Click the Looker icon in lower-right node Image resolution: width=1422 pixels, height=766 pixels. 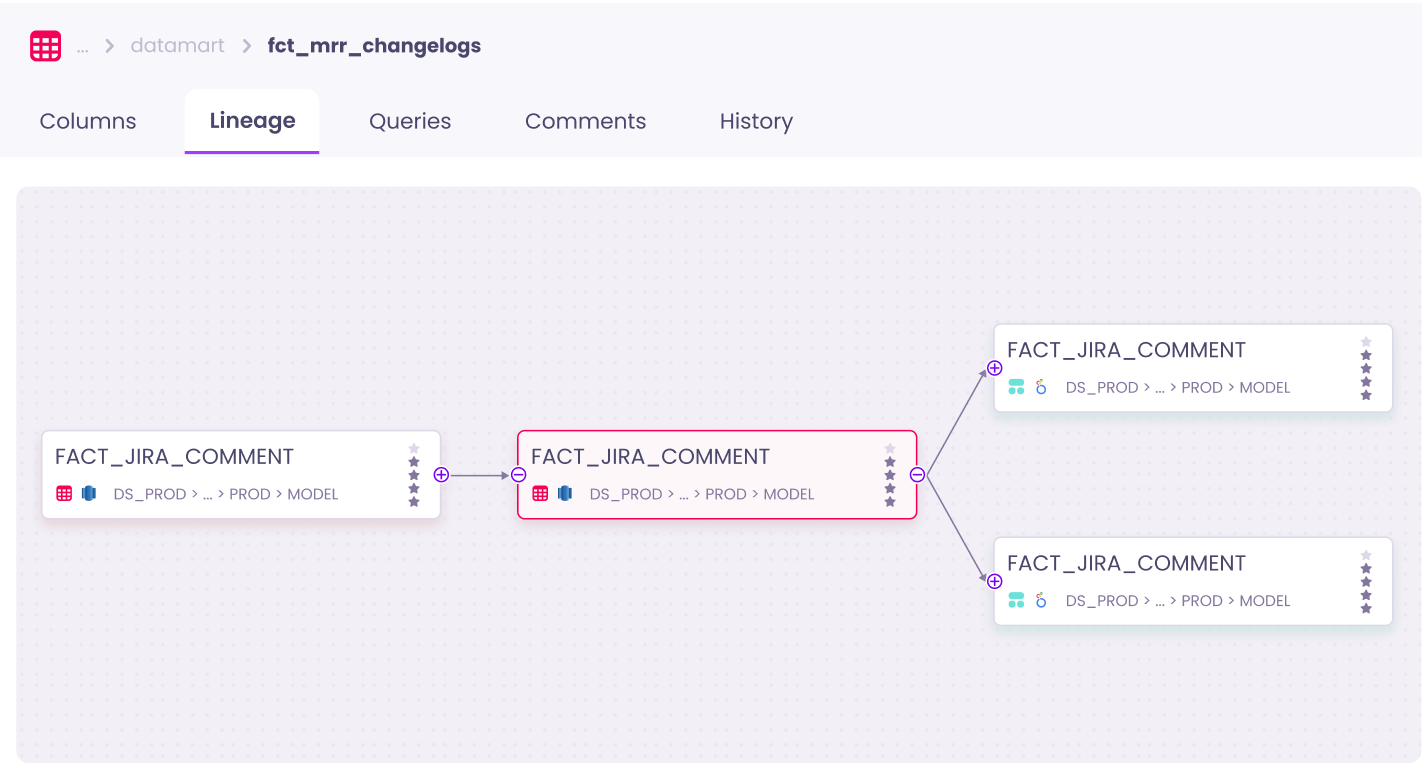click(x=1041, y=600)
